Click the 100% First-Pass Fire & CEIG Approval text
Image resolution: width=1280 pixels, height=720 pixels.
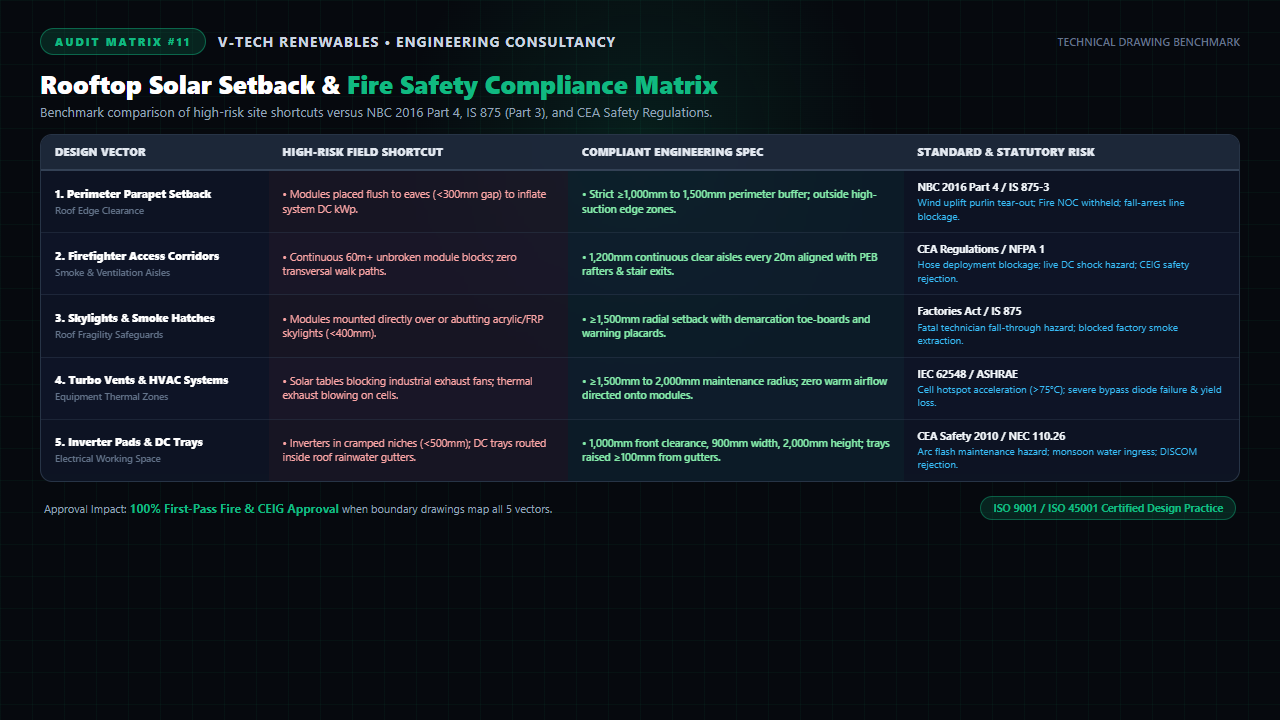click(x=234, y=509)
